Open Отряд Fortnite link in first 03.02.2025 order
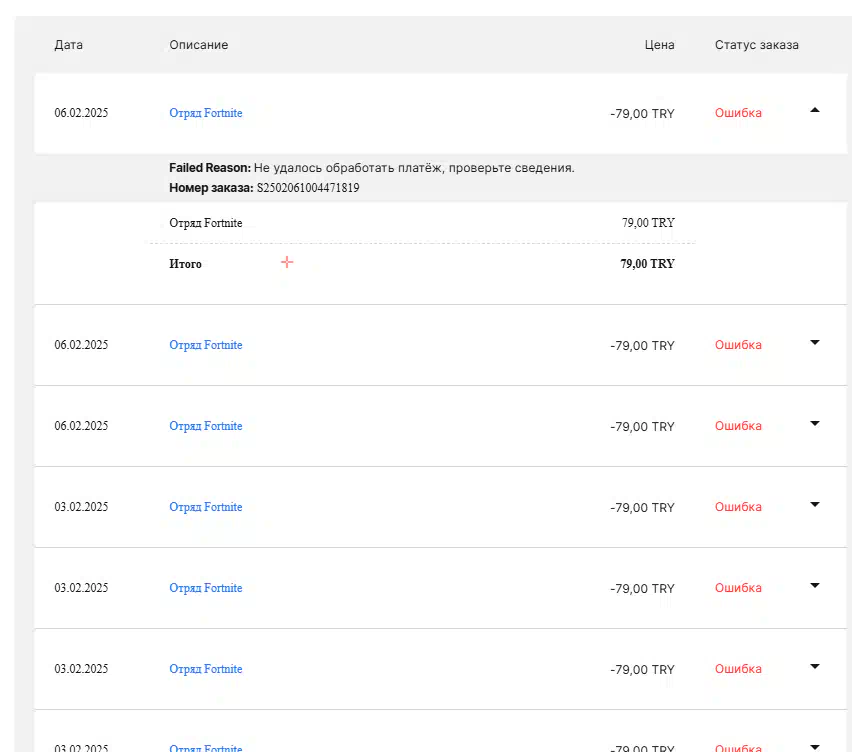852x752 pixels. point(205,507)
